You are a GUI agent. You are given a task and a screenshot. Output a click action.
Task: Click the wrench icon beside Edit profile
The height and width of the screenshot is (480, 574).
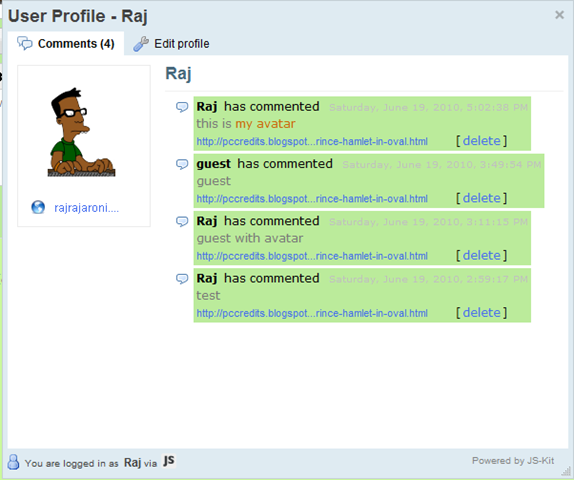[141, 44]
